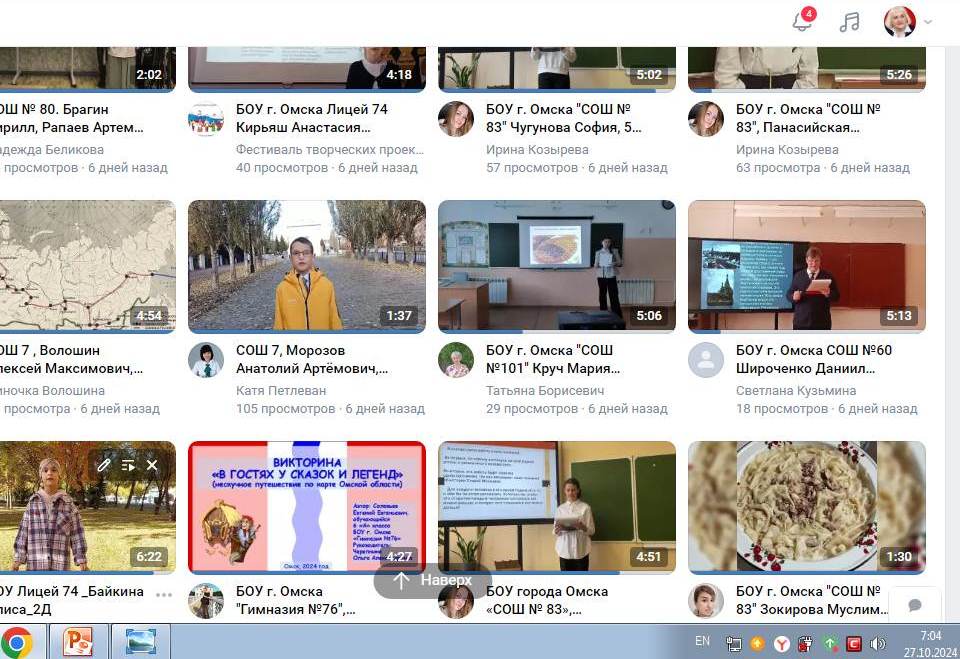Play the 5:13 video with red board
Viewport: 960px width, 659px height.
coord(807,266)
